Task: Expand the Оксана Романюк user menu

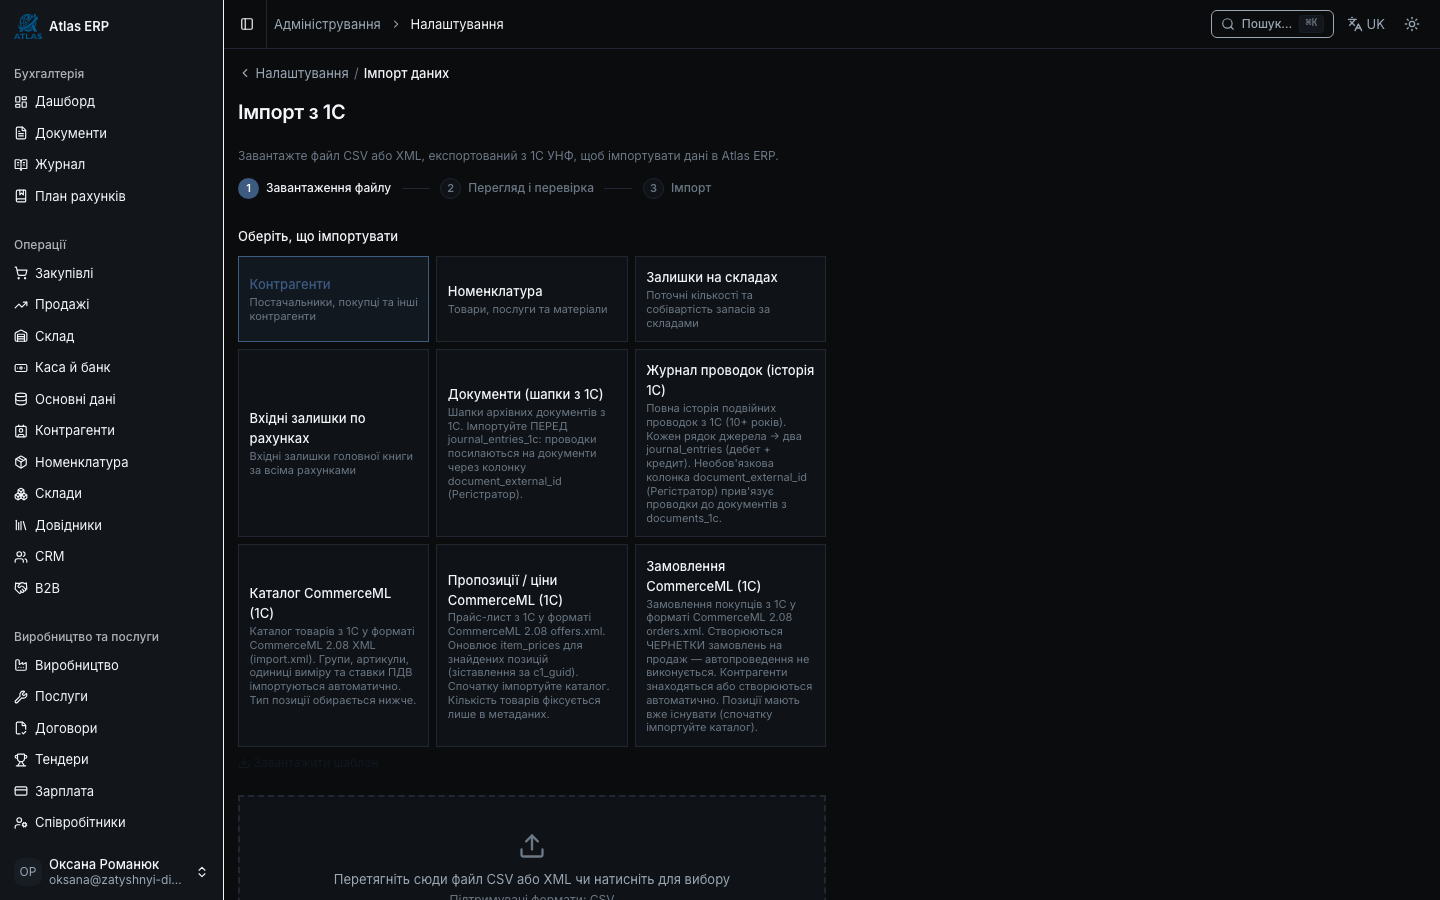Action: coord(111,872)
